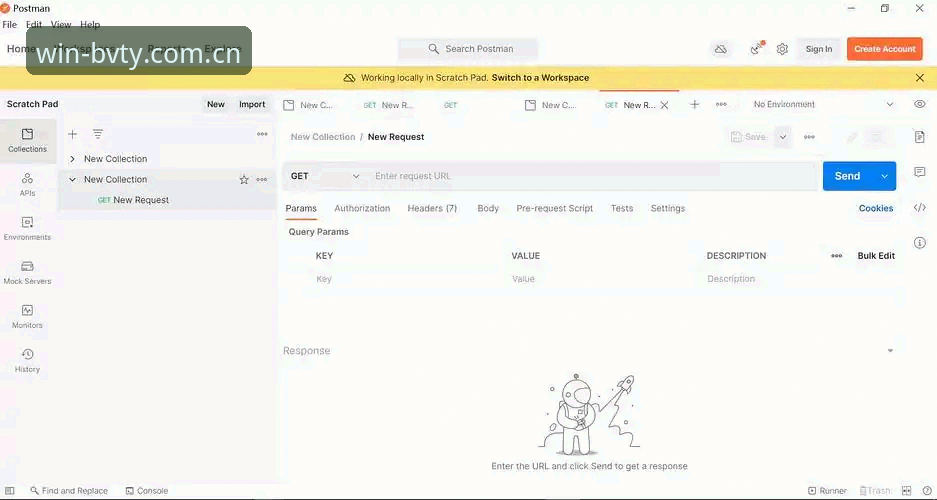Add a new collection with plus icon
This screenshot has height=500, width=937.
pos(72,134)
